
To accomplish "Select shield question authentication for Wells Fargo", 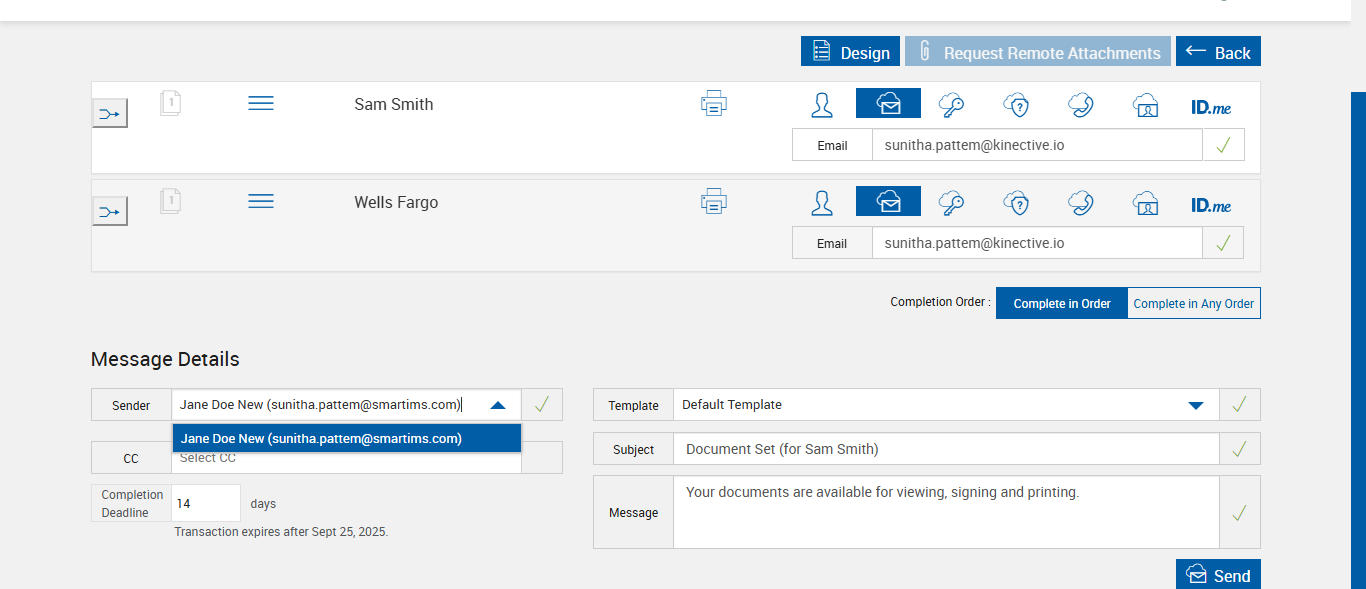I will 1016,203.
